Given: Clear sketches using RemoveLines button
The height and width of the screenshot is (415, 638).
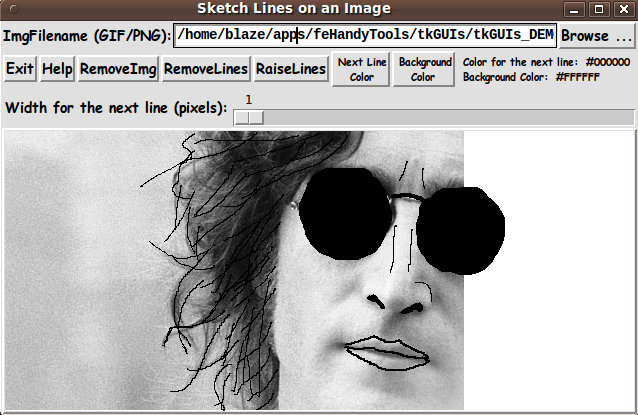Looking at the screenshot, I should coord(205,69).
